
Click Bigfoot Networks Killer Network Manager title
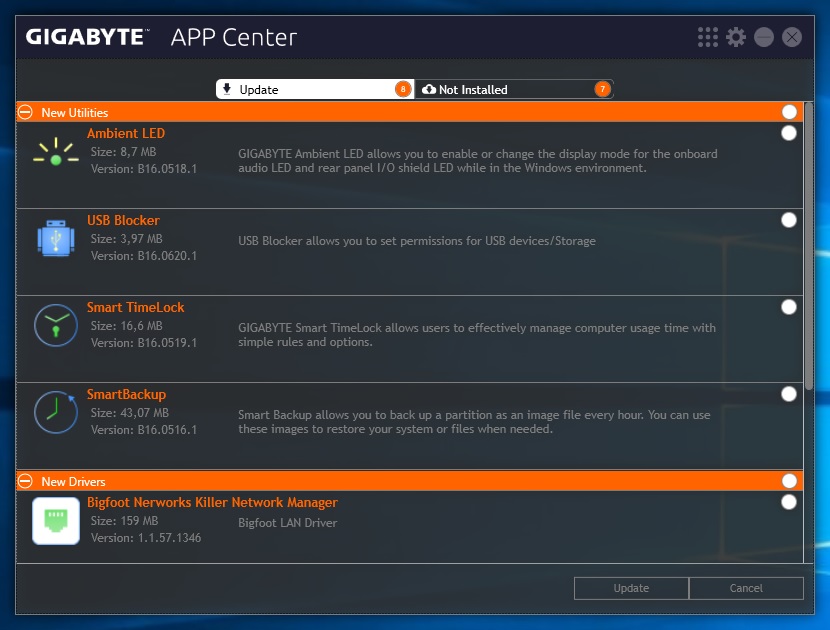click(x=212, y=502)
